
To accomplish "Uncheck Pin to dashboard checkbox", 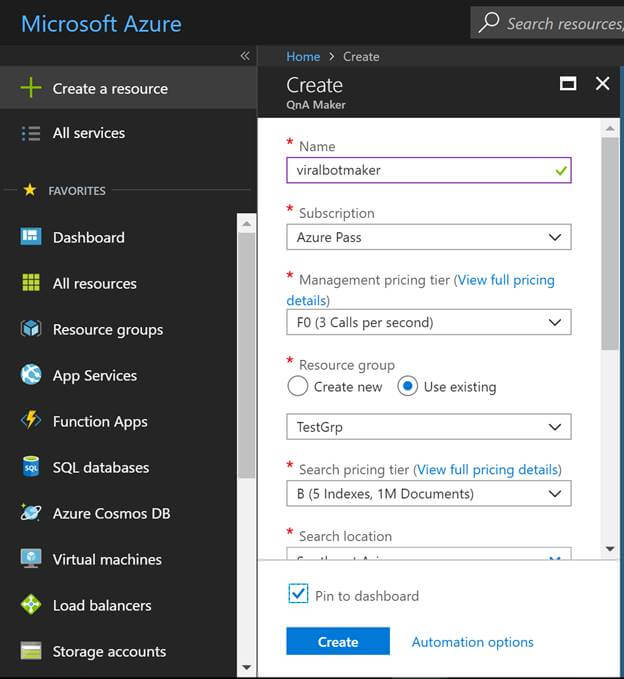I will pos(298,594).
